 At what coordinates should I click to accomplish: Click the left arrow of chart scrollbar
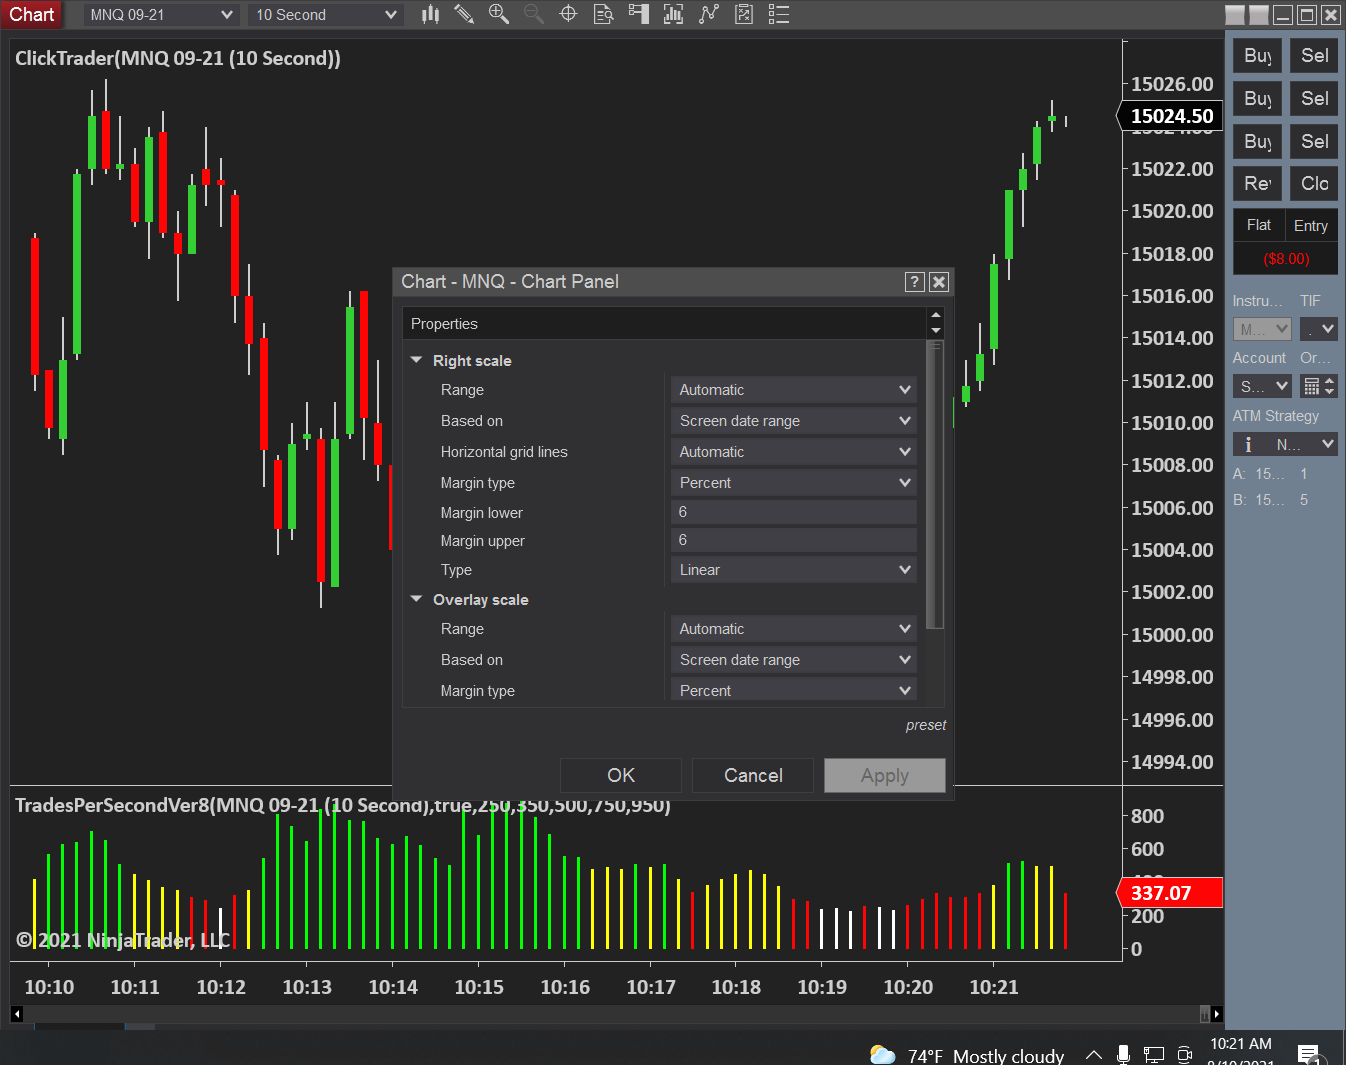(16, 1014)
